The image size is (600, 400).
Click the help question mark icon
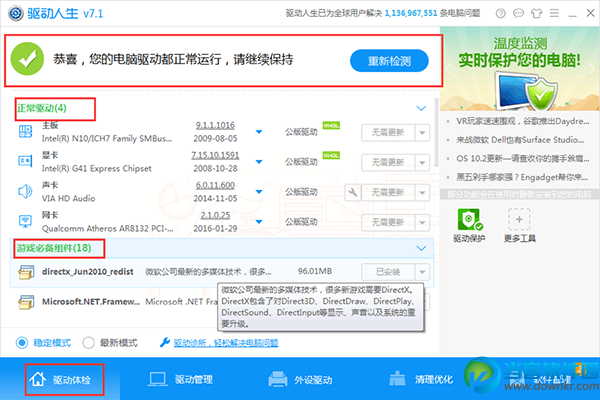tap(501, 13)
